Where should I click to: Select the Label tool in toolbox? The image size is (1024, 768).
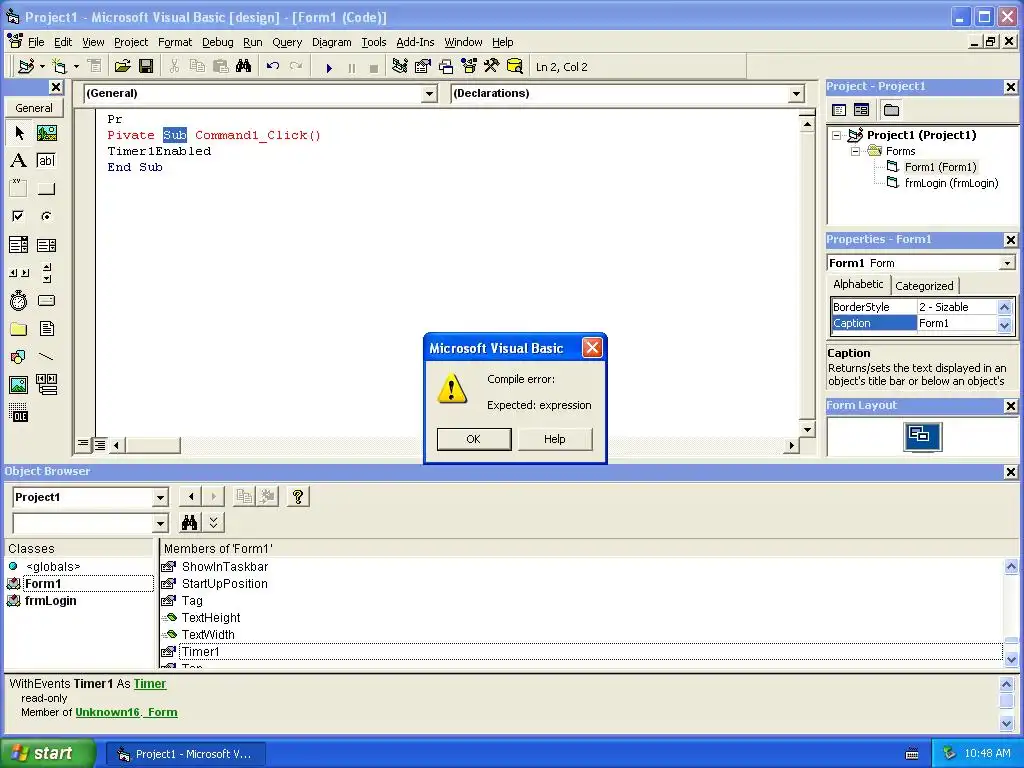[x=19, y=161]
